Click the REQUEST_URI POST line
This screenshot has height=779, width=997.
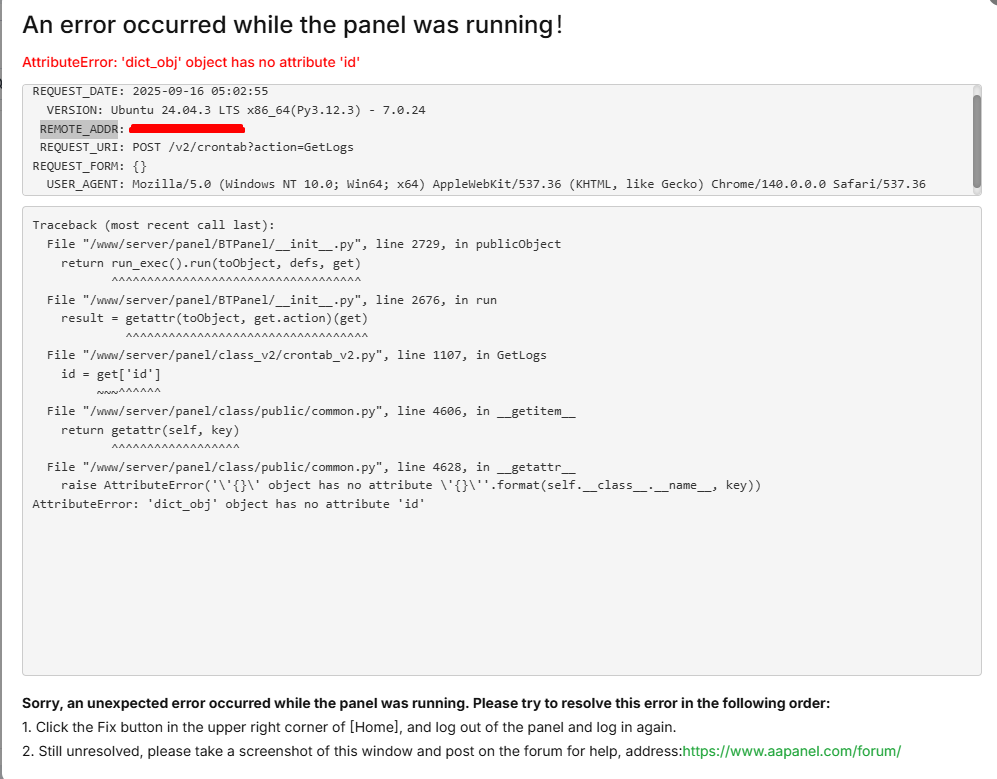pos(196,147)
